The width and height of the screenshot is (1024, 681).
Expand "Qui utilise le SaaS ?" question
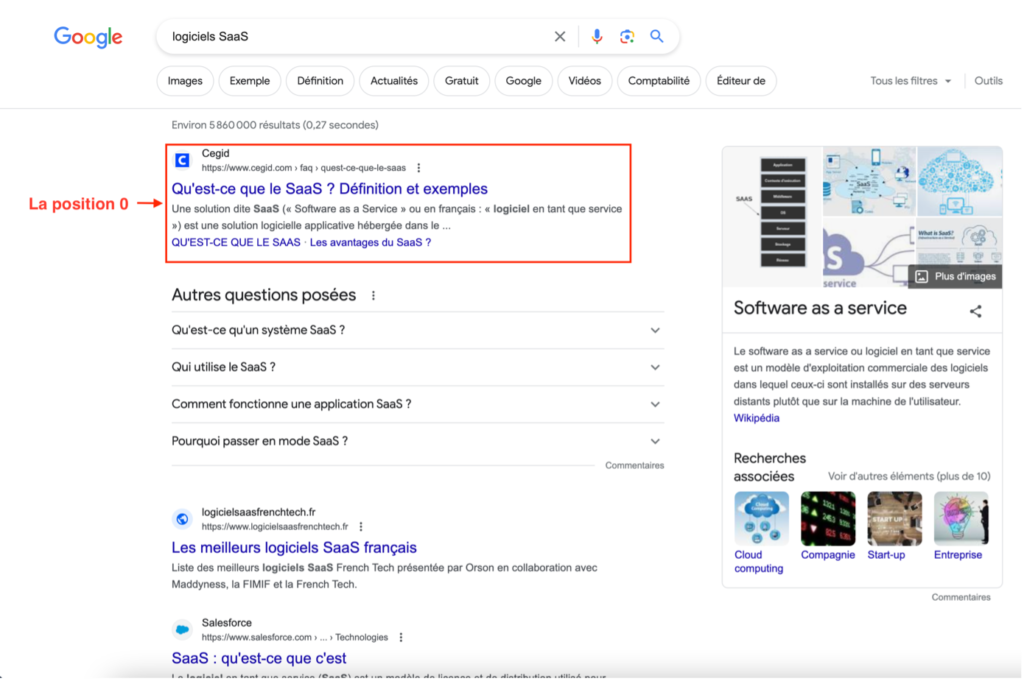click(x=416, y=367)
